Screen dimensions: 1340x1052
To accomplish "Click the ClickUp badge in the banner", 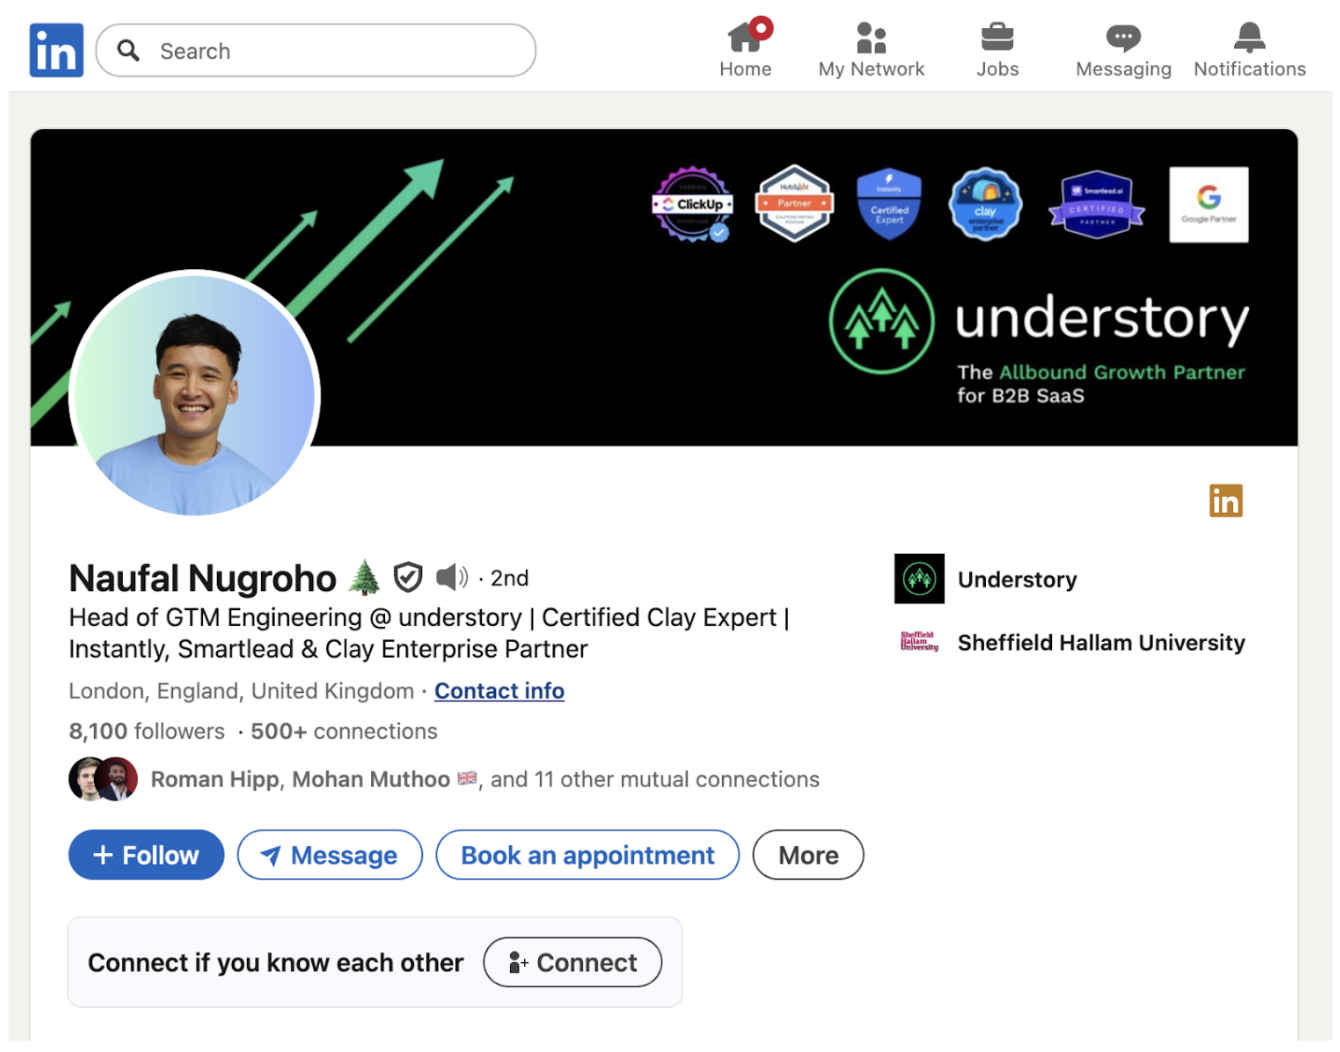I will tap(692, 204).
